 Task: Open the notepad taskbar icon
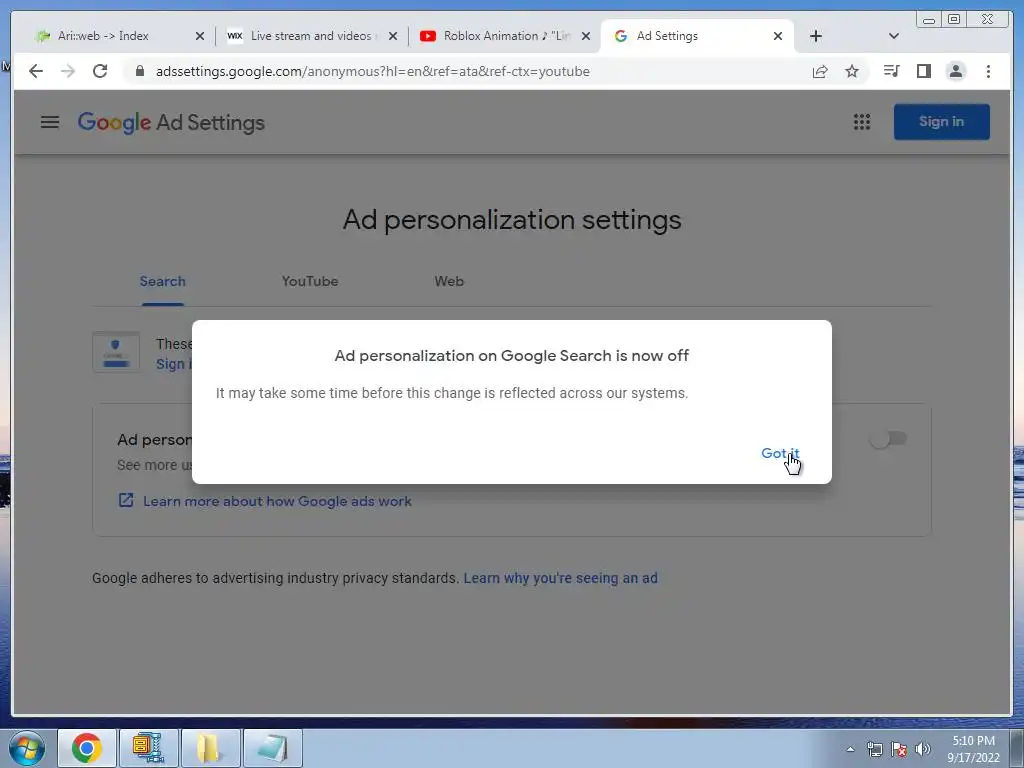272,748
